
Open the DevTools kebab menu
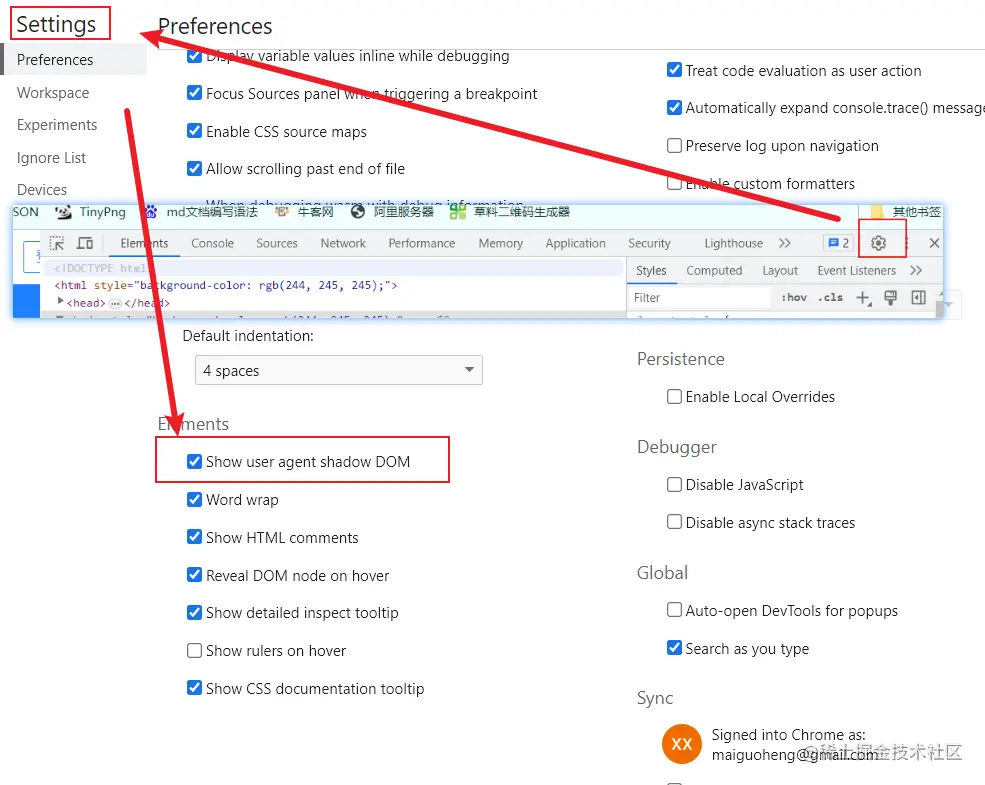coord(906,243)
